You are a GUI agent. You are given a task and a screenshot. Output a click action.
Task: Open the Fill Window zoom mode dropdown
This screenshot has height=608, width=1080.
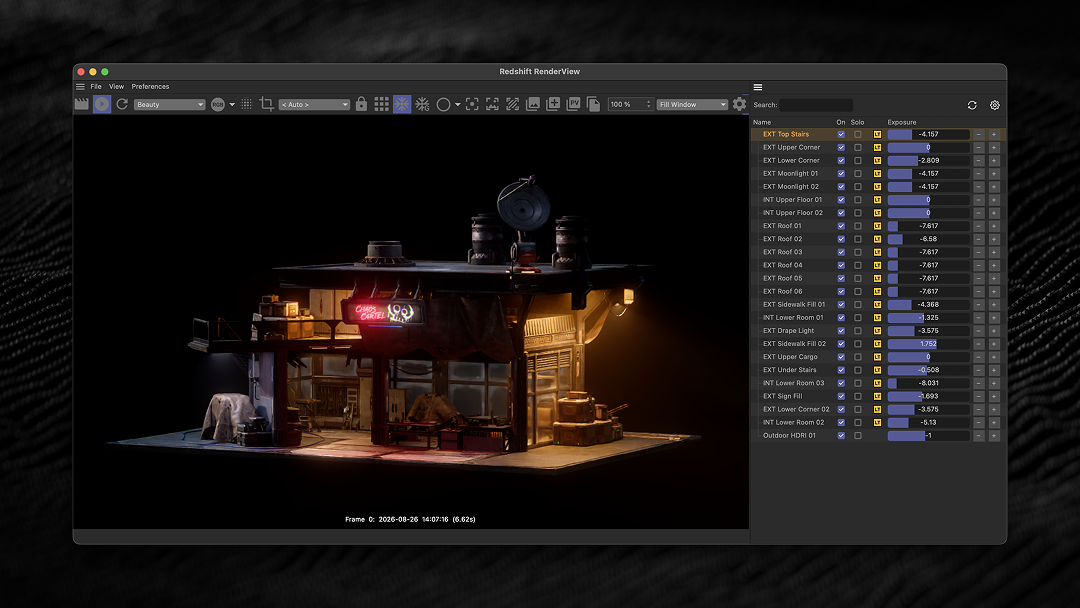692,105
